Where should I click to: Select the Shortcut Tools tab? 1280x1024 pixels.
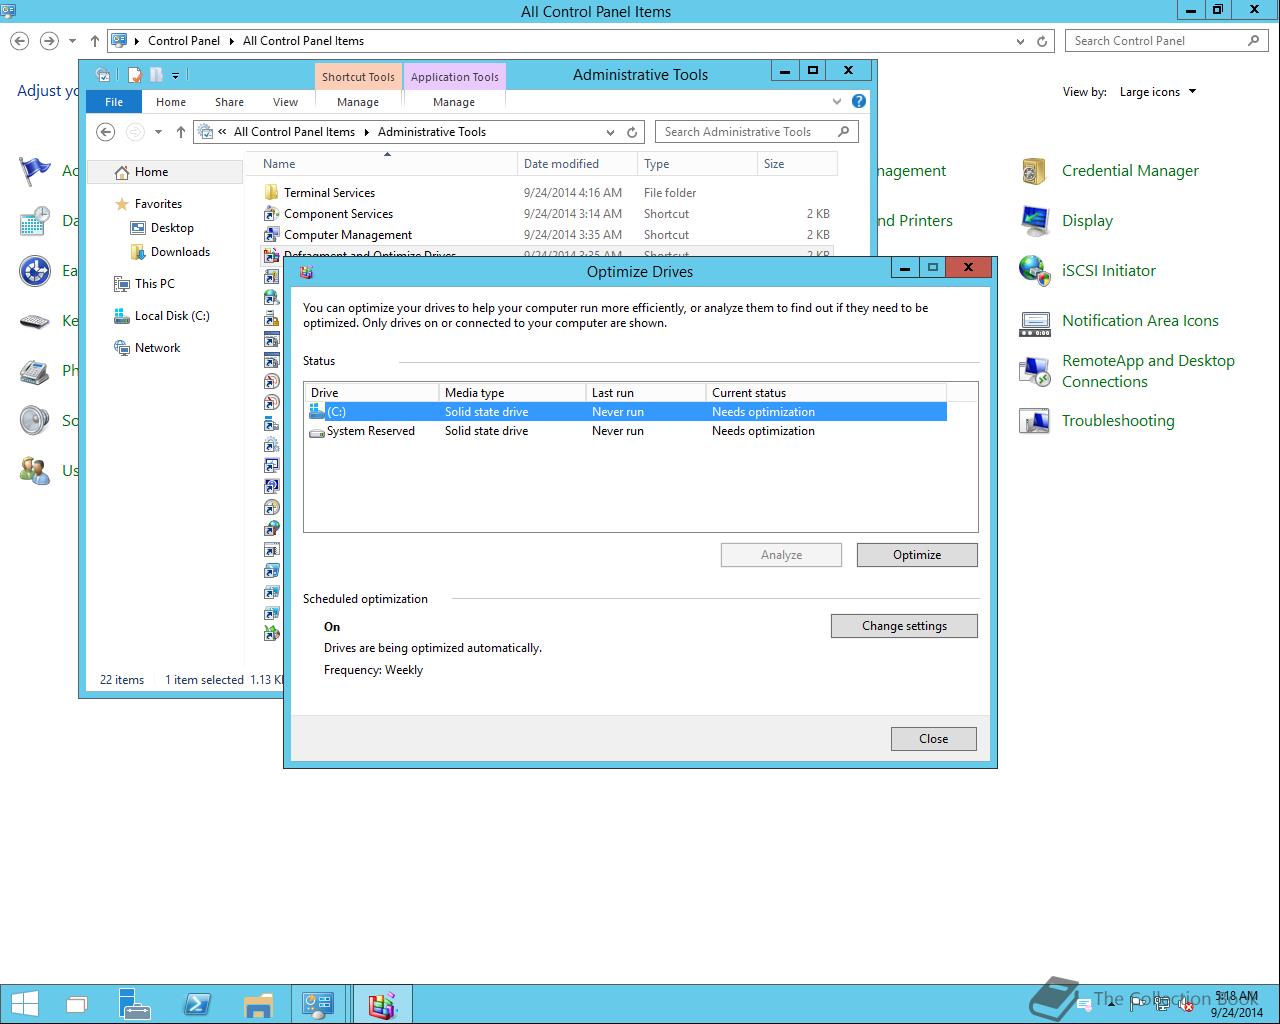click(358, 77)
